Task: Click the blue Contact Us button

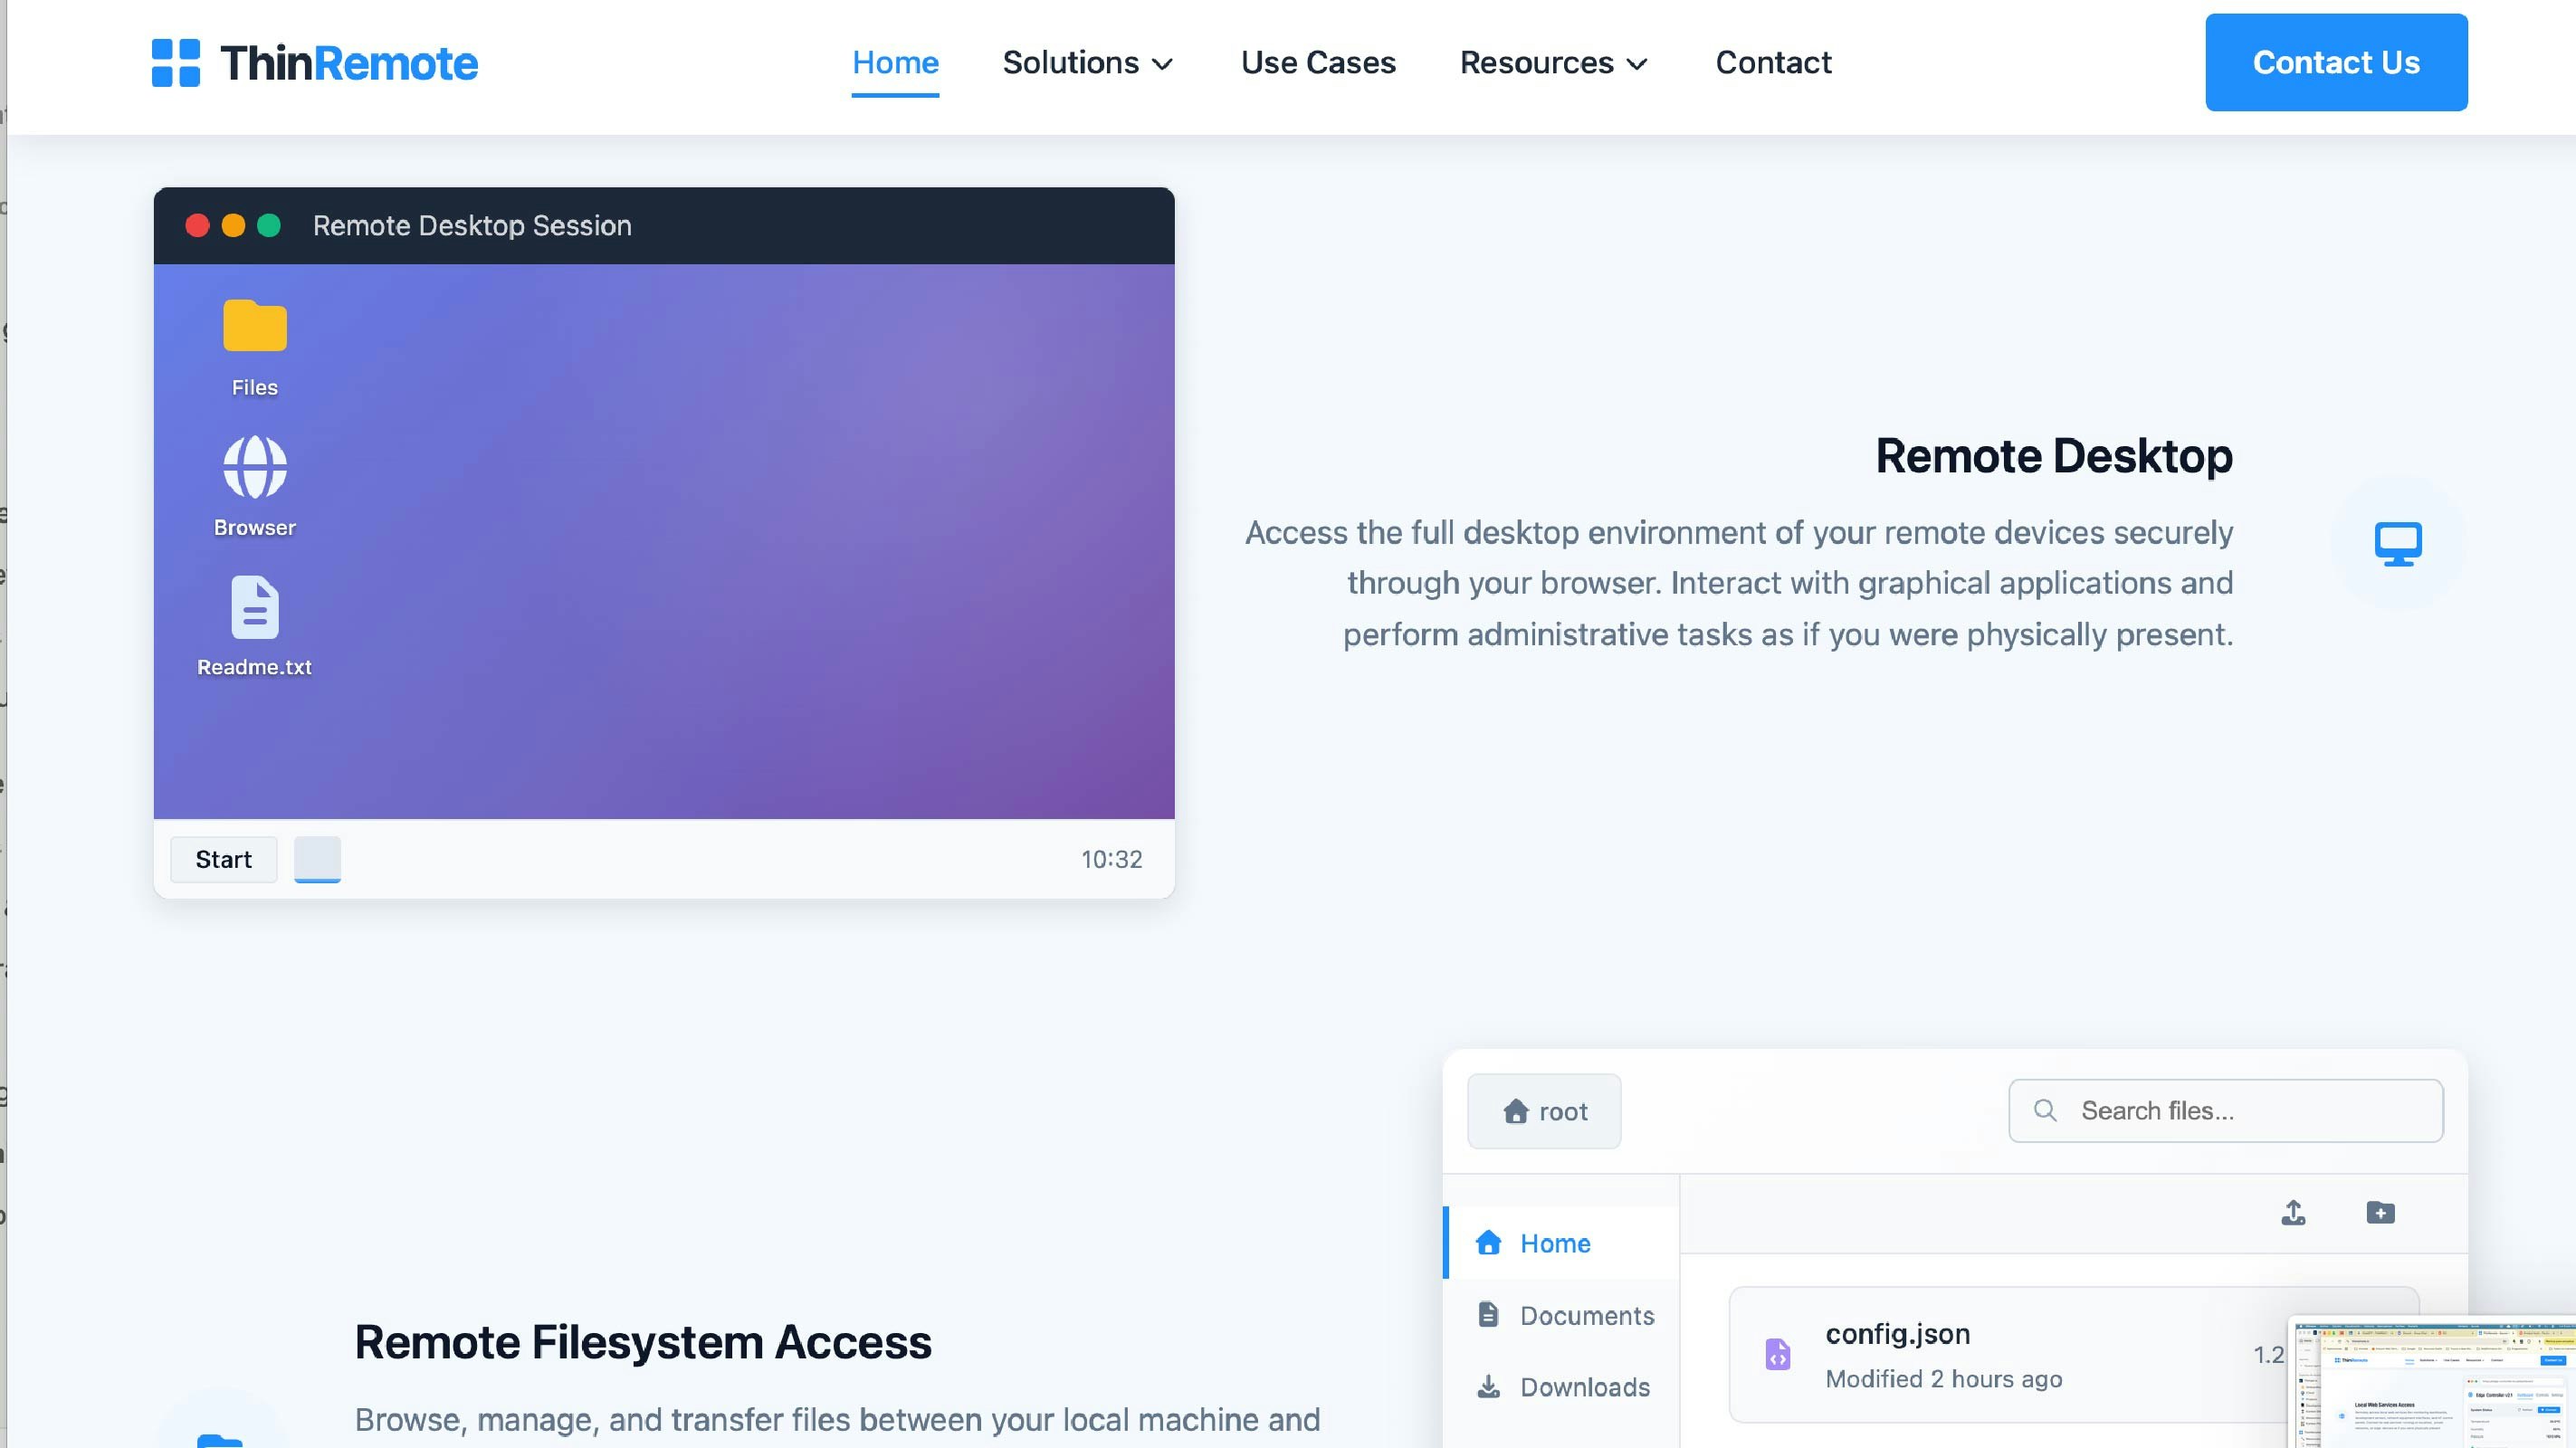Action: (x=2336, y=62)
